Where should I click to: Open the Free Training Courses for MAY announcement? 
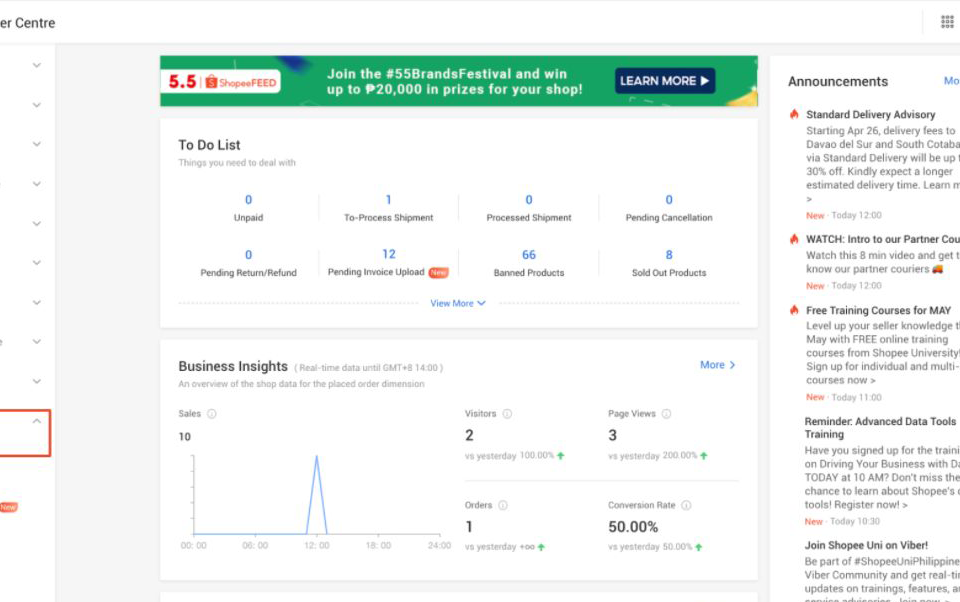click(x=877, y=310)
